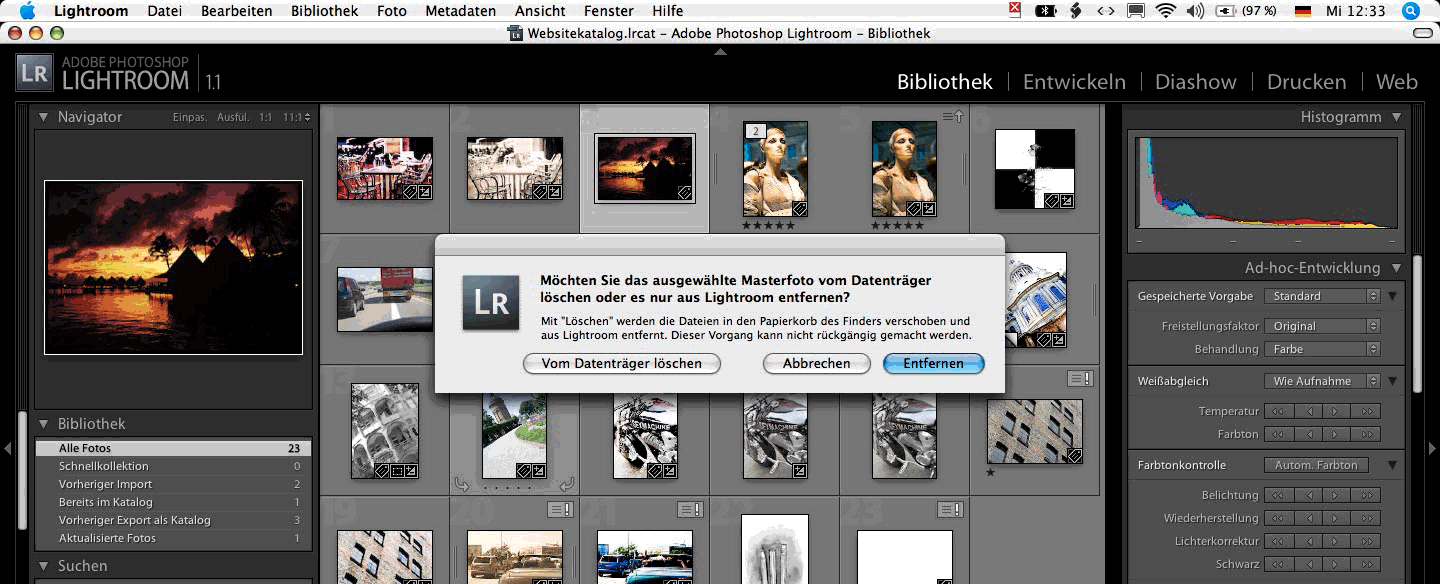The height and width of the screenshot is (584, 1440).
Task: Hide the right panel with the edge arrow
Action: [x=1432, y=449]
